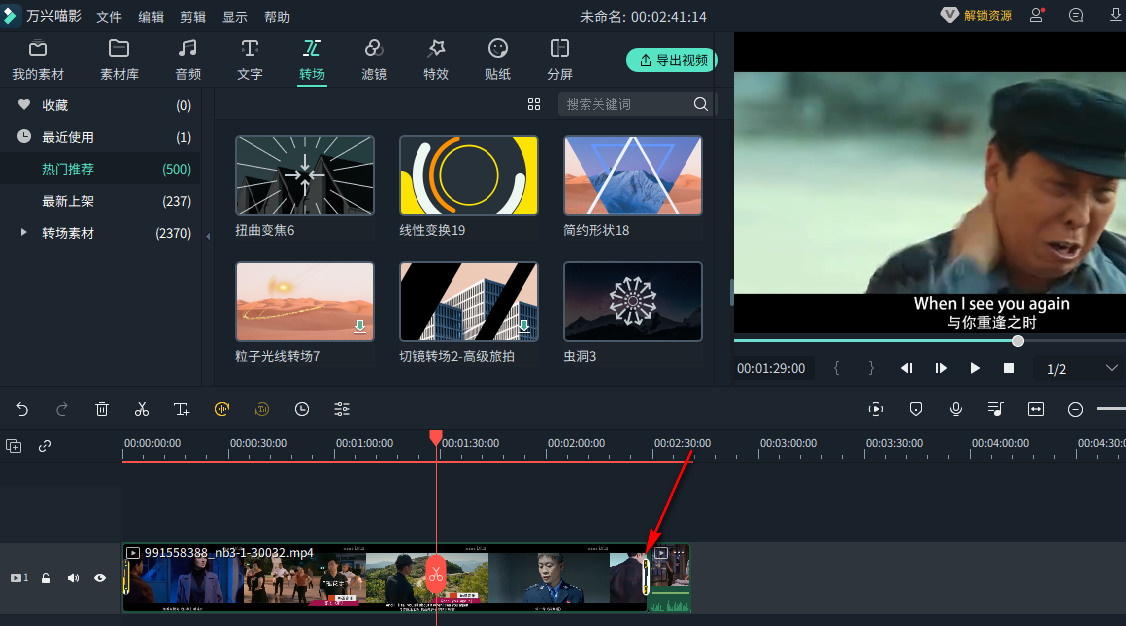The height and width of the screenshot is (626, 1126).
Task: Click 解锁资源 unlock resources link
Action: 977,16
